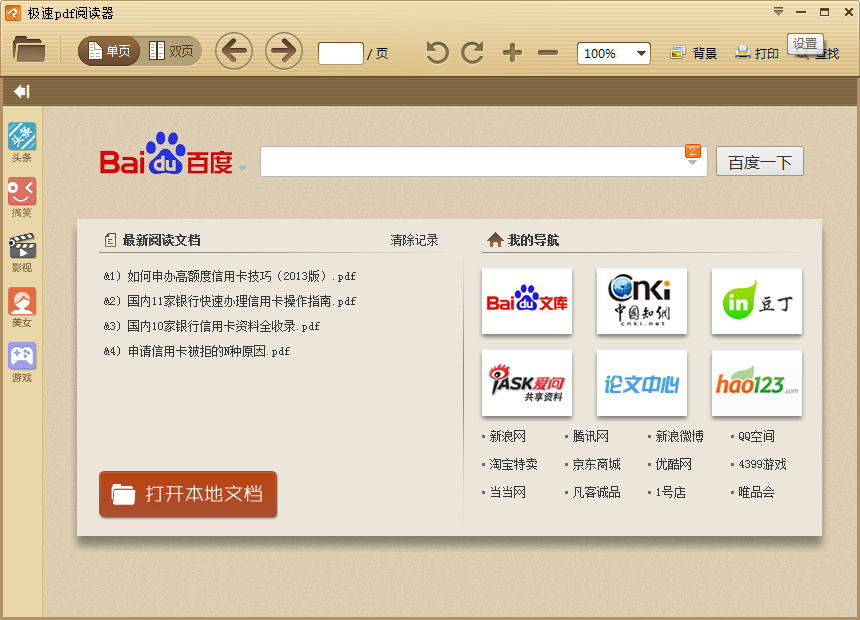
Task: Open the 当当网 link
Action: click(507, 492)
